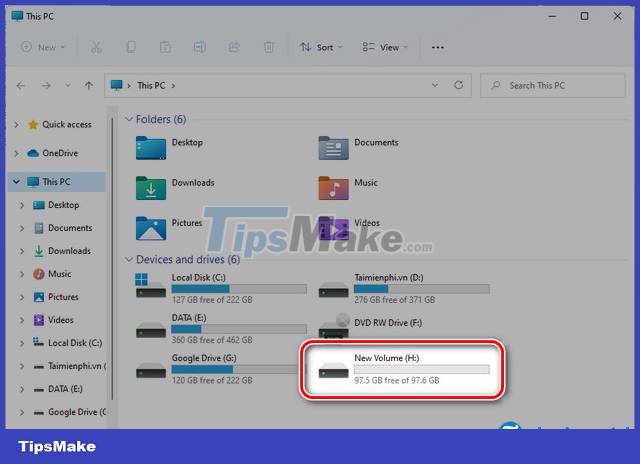Expand DATA (E:) node in sidebar
Image resolution: width=640 pixels, height=464 pixels.
22,389
